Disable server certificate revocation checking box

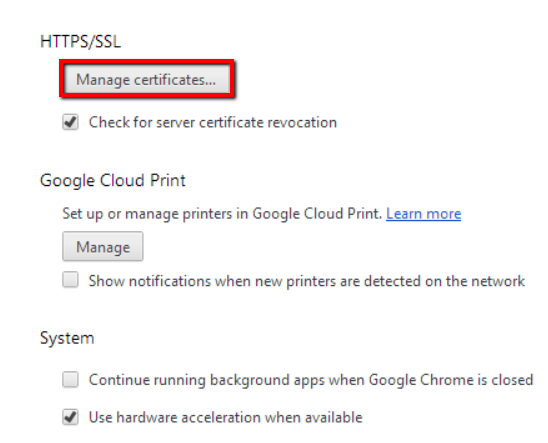(x=71, y=122)
